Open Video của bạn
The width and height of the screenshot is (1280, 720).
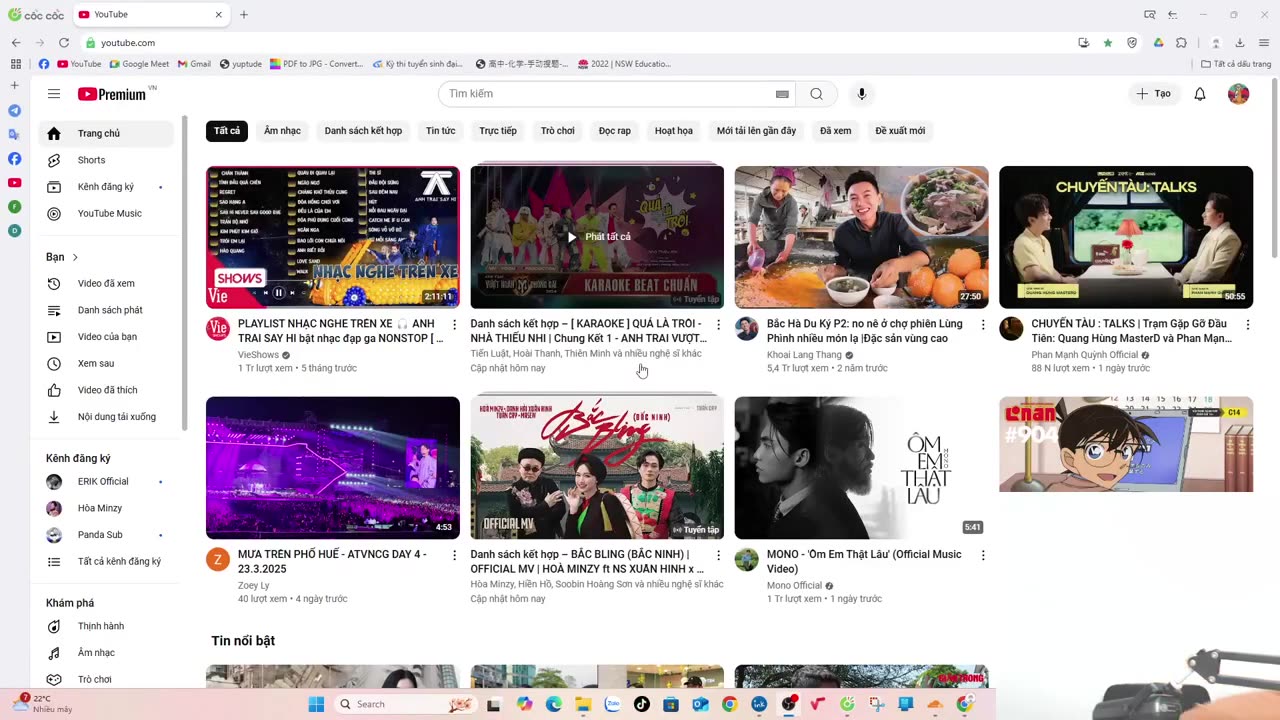tap(108, 337)
